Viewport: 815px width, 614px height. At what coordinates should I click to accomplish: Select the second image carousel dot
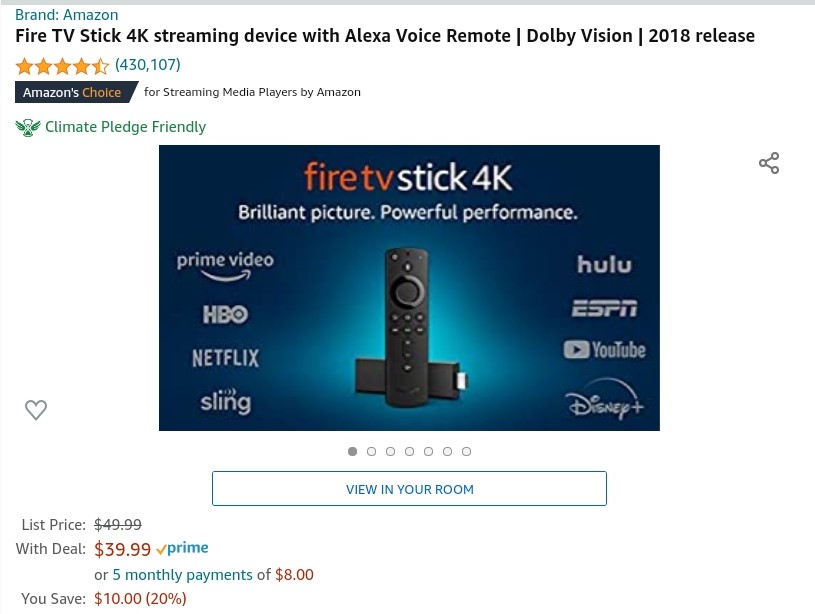tap(371, 451)
